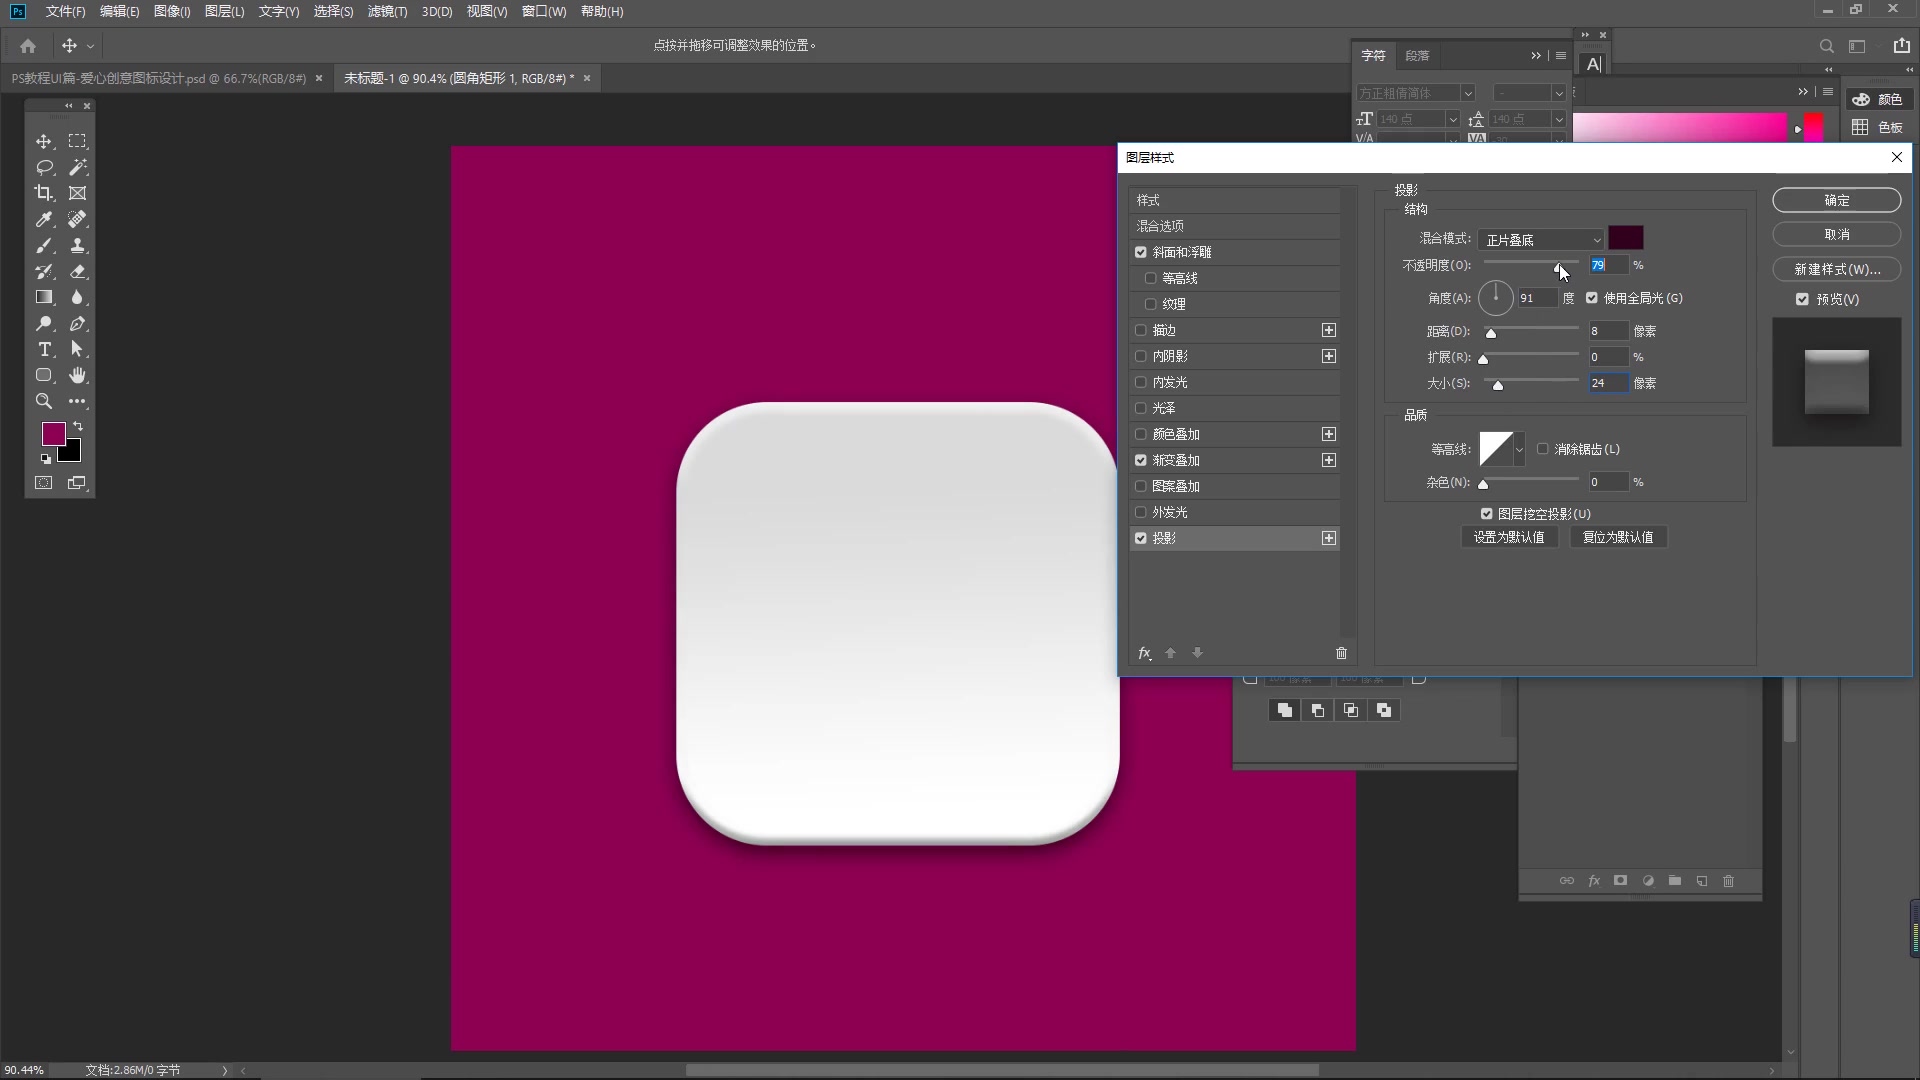Open 图像 menu

171,11
